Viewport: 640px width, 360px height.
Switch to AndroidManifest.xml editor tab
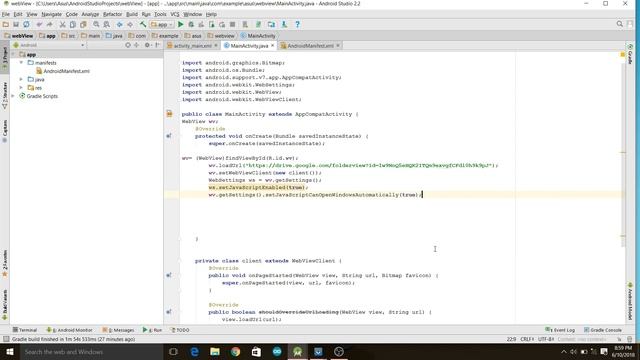pyautogui.click(x=310, y=46)
